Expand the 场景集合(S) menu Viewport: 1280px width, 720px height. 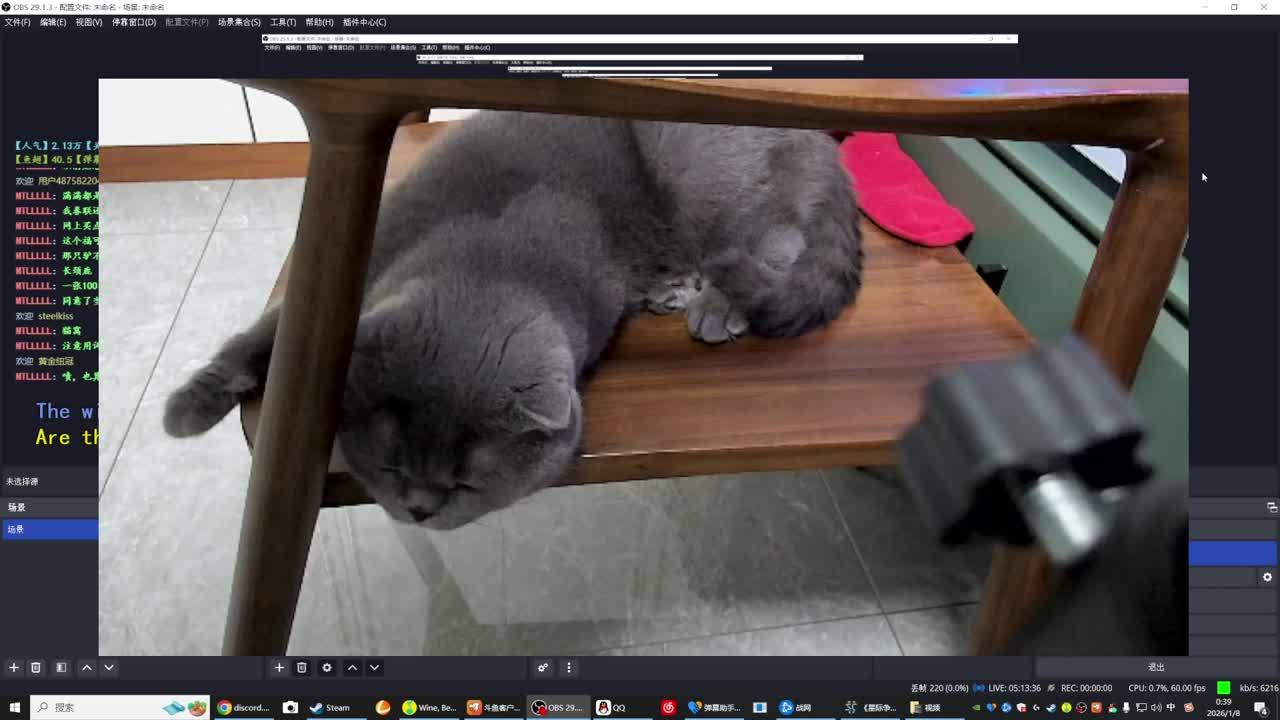pos(239,22)
